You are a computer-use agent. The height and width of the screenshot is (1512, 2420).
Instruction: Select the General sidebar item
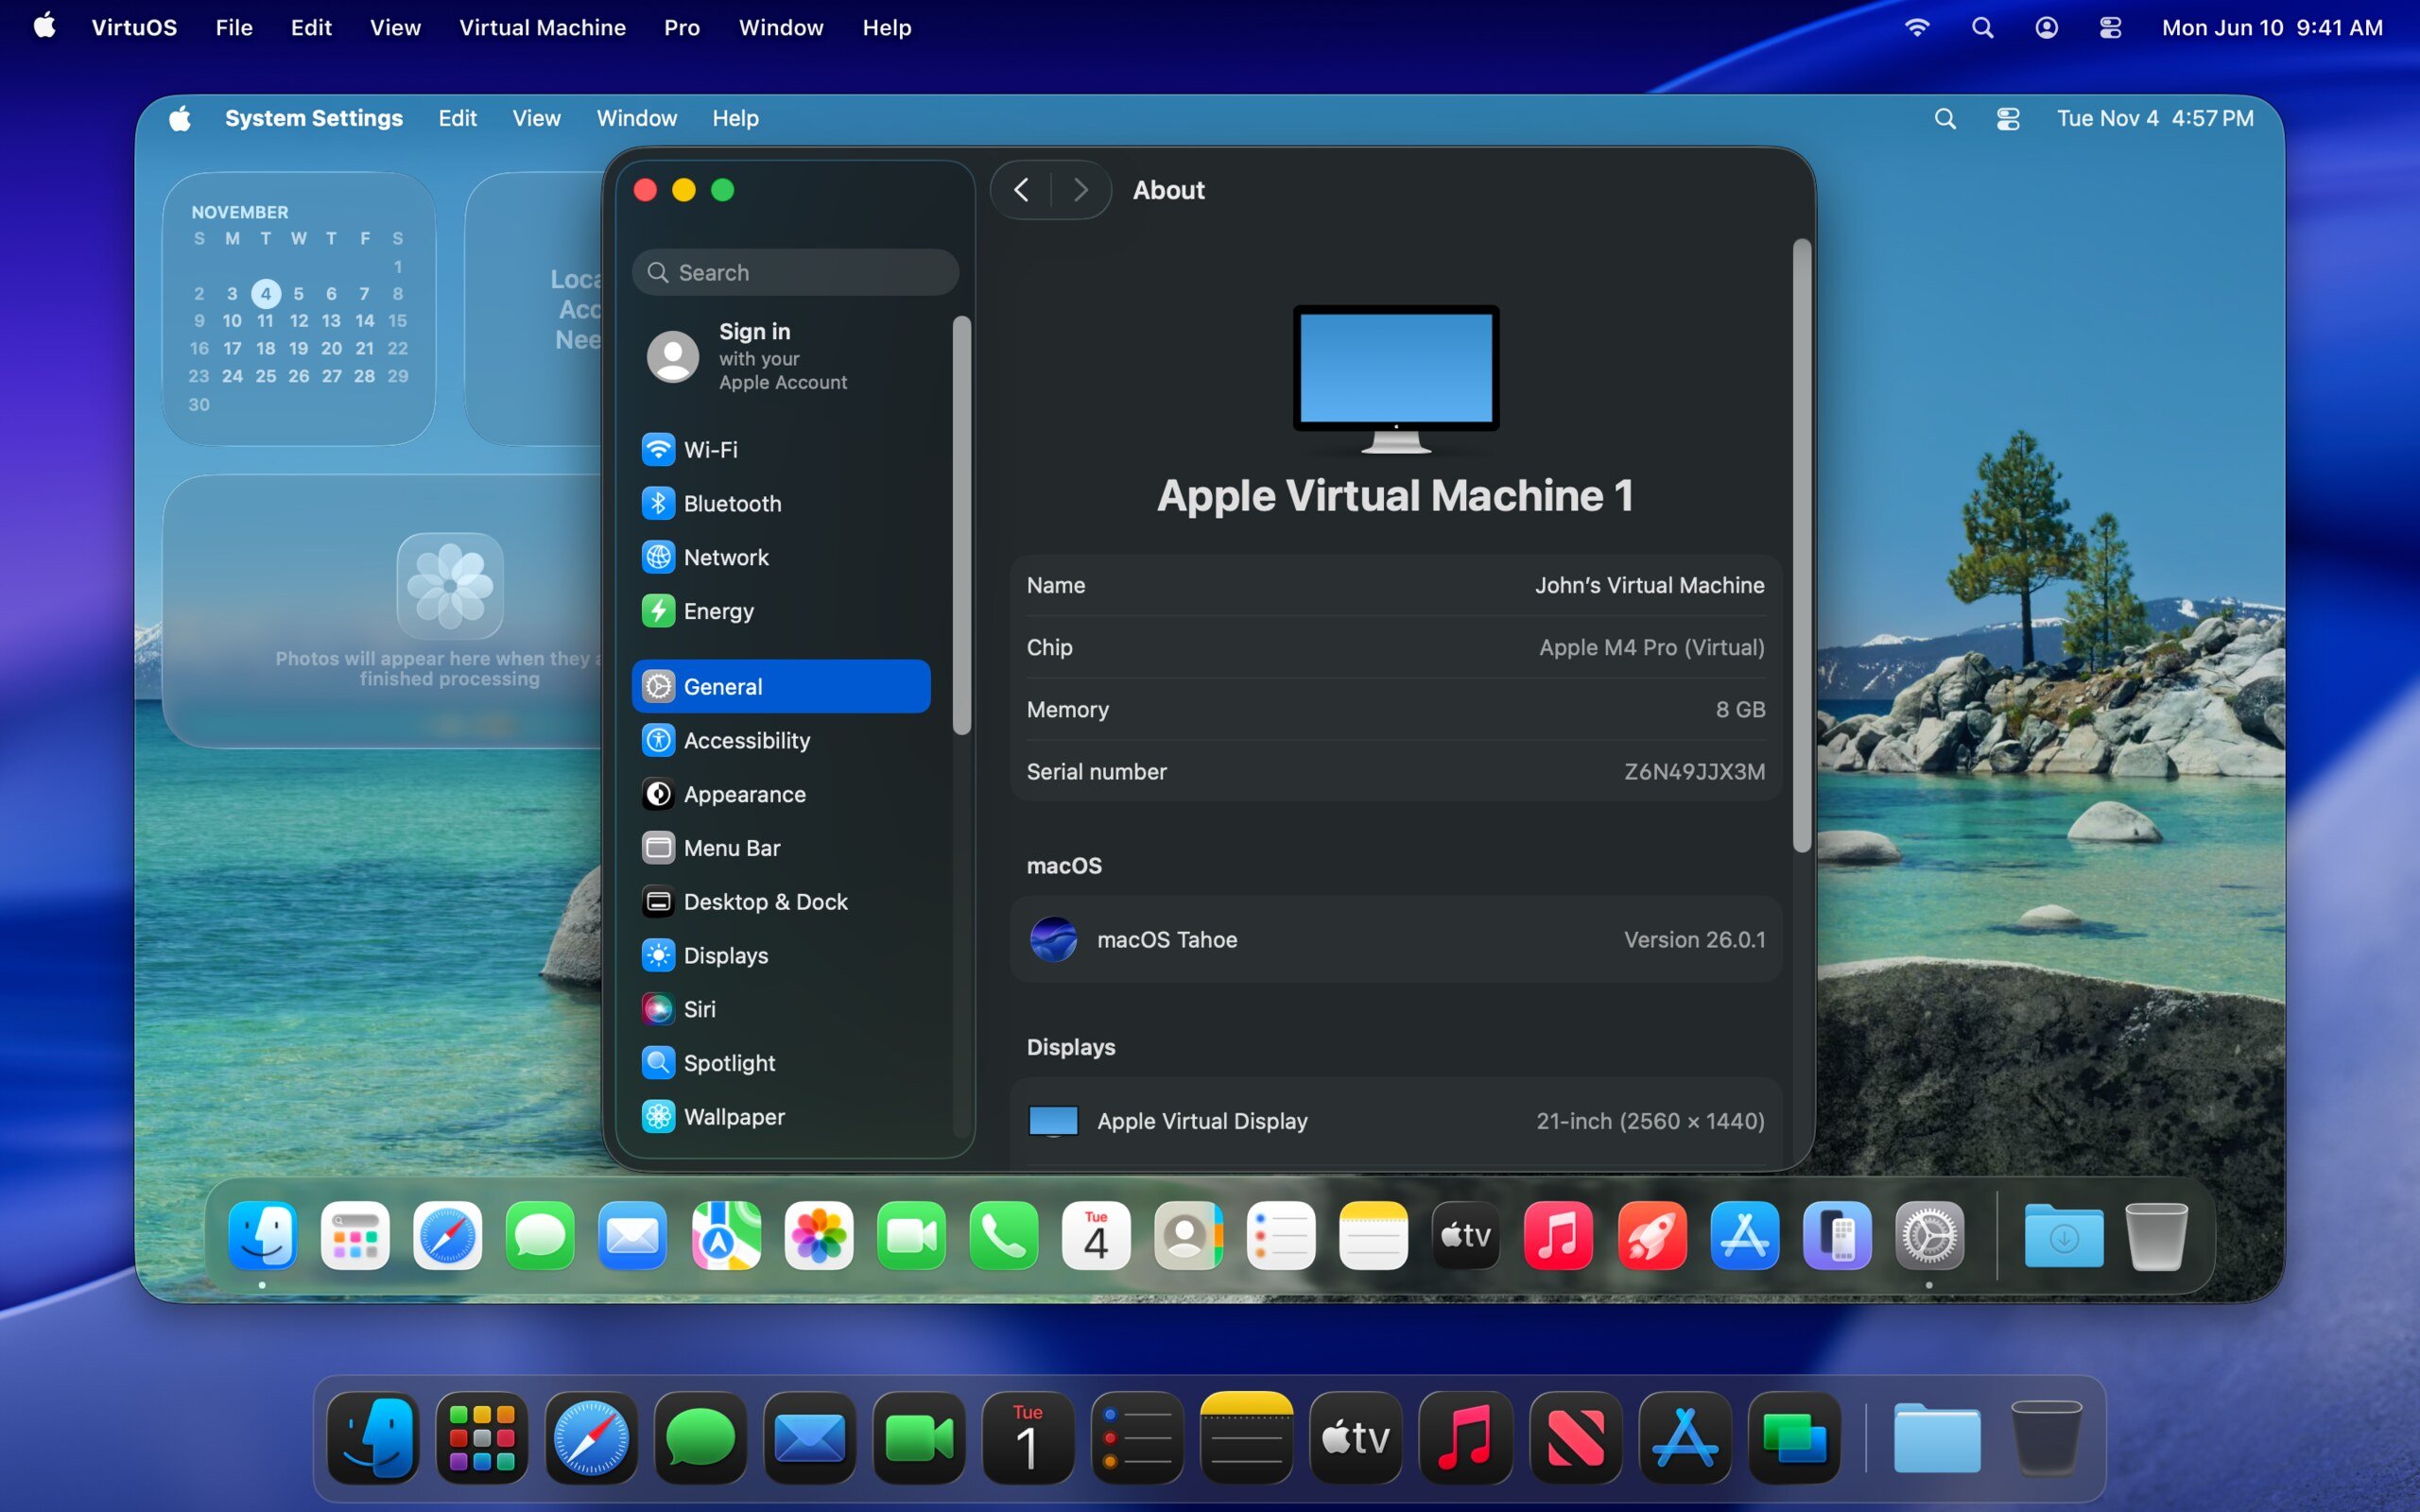coord(781,687)
